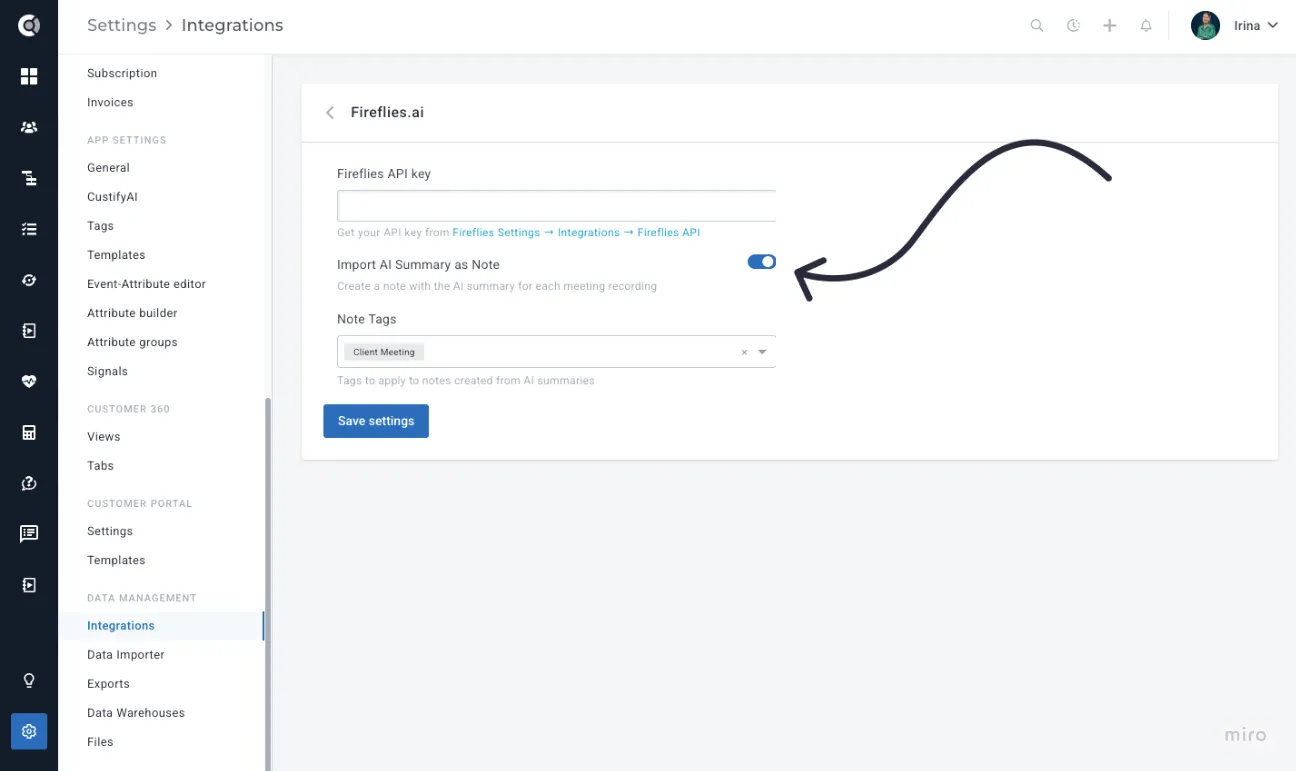Open Tabs under Customer 360

(x=100, y=466)
